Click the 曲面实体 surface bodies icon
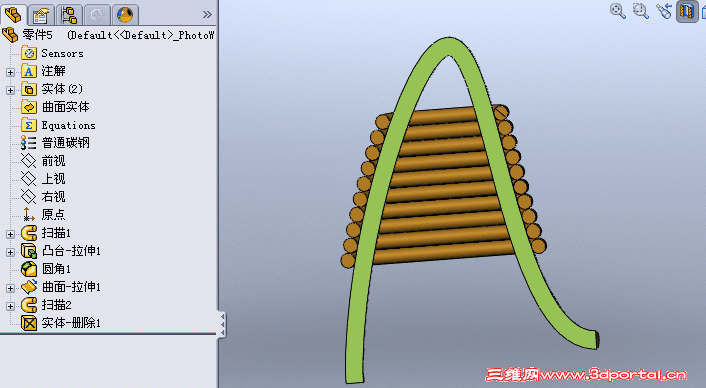The image size is (706, 388). [x=29, y=107]
